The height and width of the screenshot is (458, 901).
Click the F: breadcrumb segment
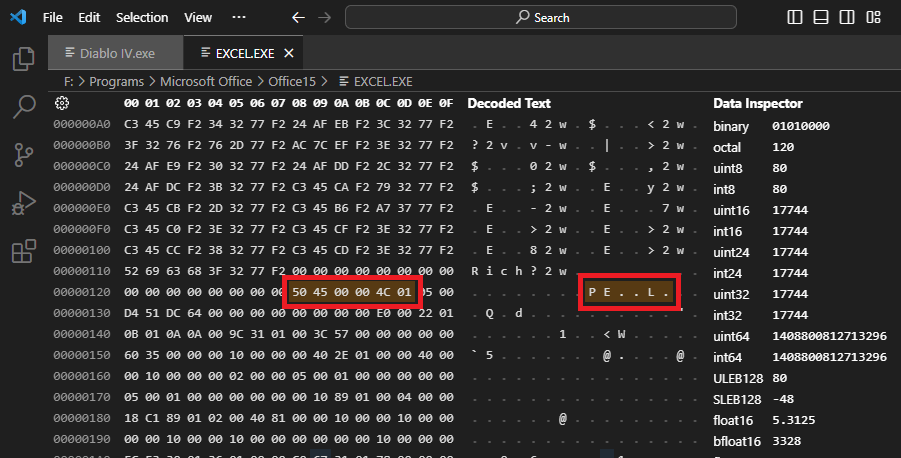coord(68,82)
